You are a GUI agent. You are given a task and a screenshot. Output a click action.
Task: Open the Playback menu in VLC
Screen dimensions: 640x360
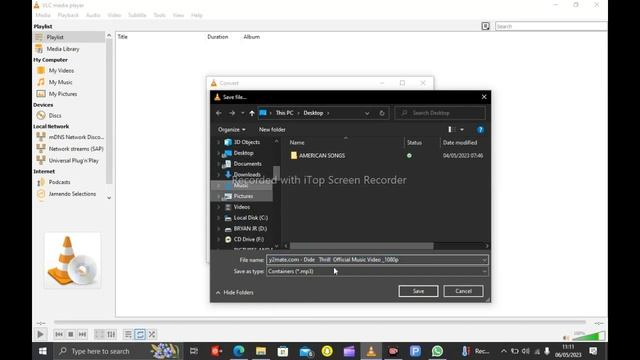click(x=68, y=15)
